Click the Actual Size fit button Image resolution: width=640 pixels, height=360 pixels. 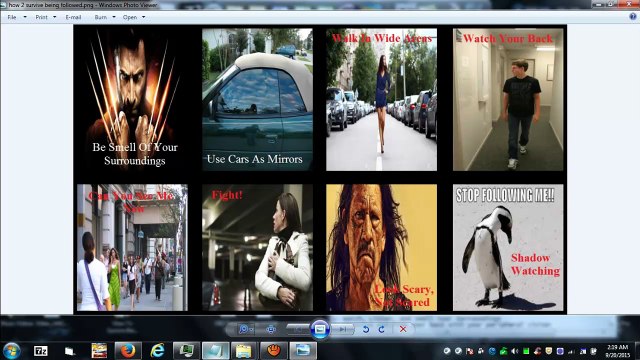[x=270, y=329]
